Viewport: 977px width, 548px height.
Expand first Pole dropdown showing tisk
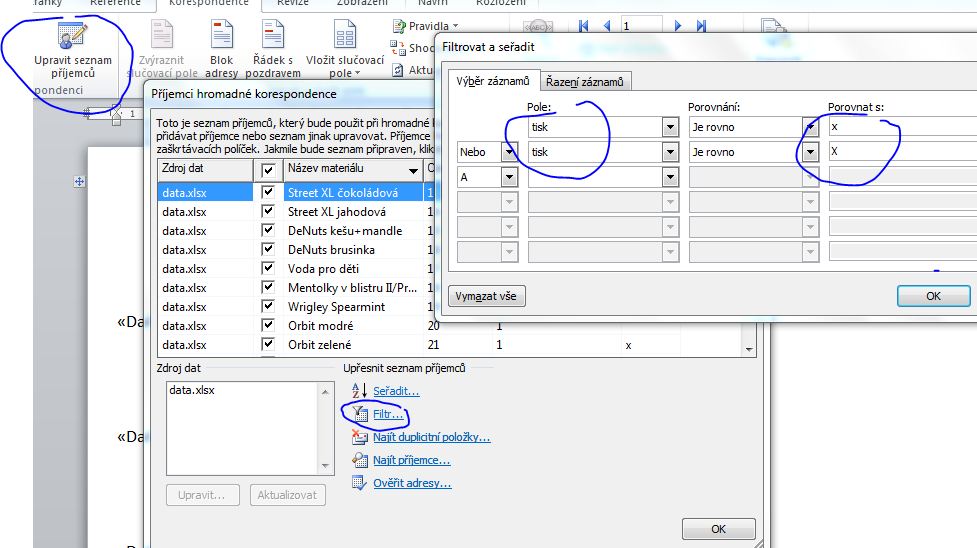click(670, 128)
